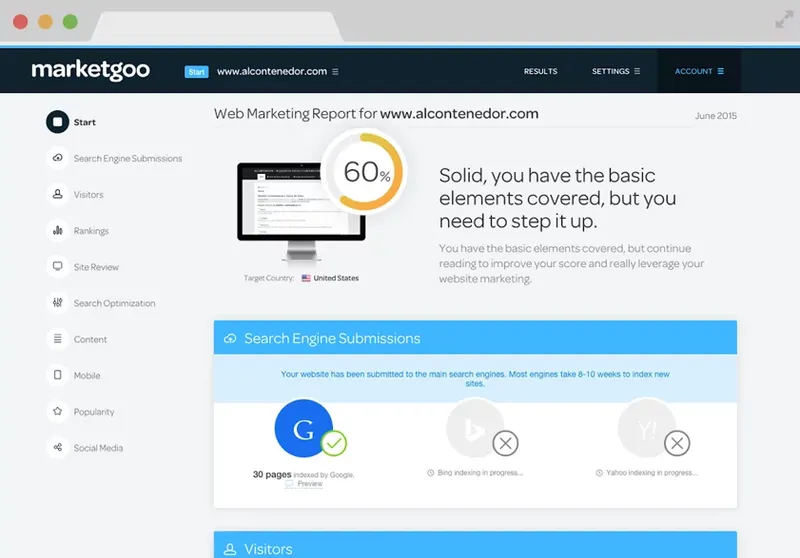Image resolution: width=800 pixels, height=558 pixels.
Task: Click the Start sidebar icon
Action: 58,122
